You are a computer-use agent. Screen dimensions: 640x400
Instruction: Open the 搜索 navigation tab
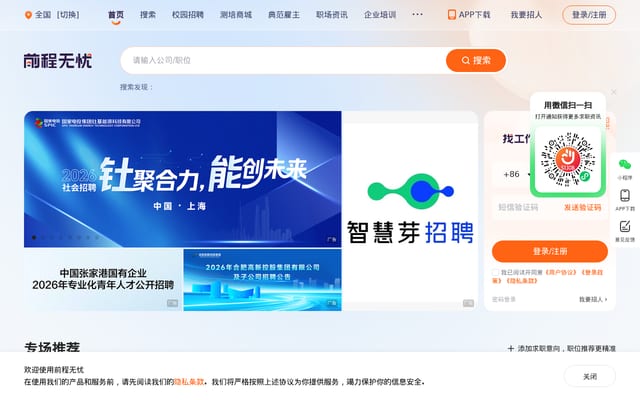tap(148, 15)
